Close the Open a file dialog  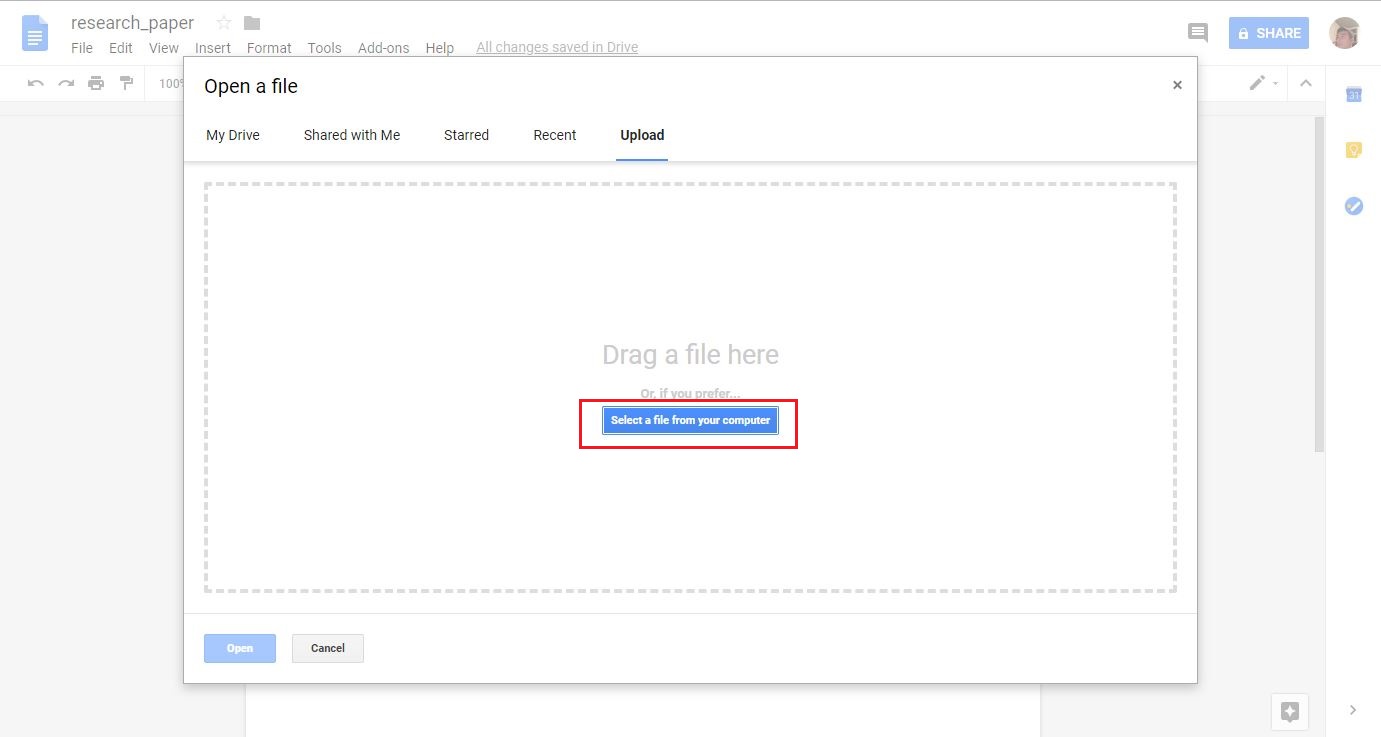point(1177,85)
